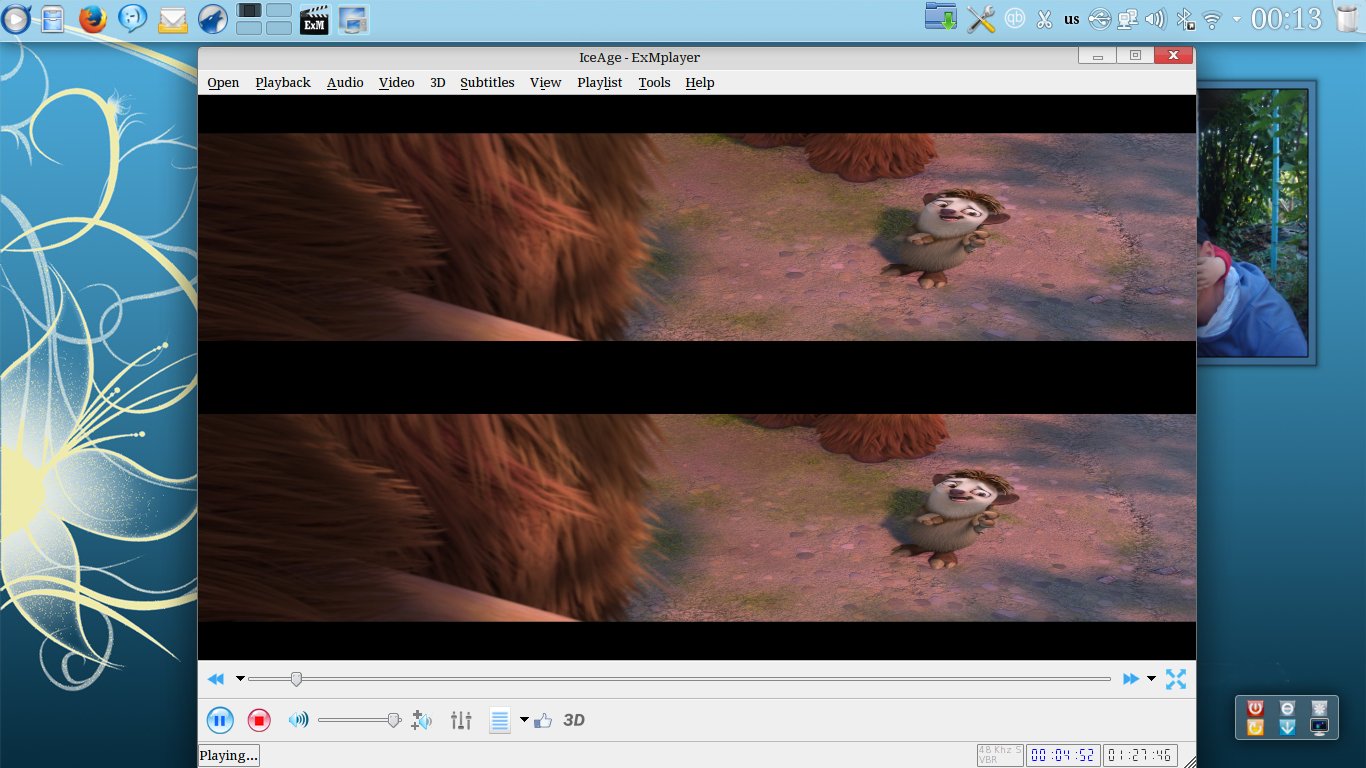The height and width of the screenshot is (768, 1366).
Task: Open the USB device notifier icon
Action: [x=1100, y=19]
